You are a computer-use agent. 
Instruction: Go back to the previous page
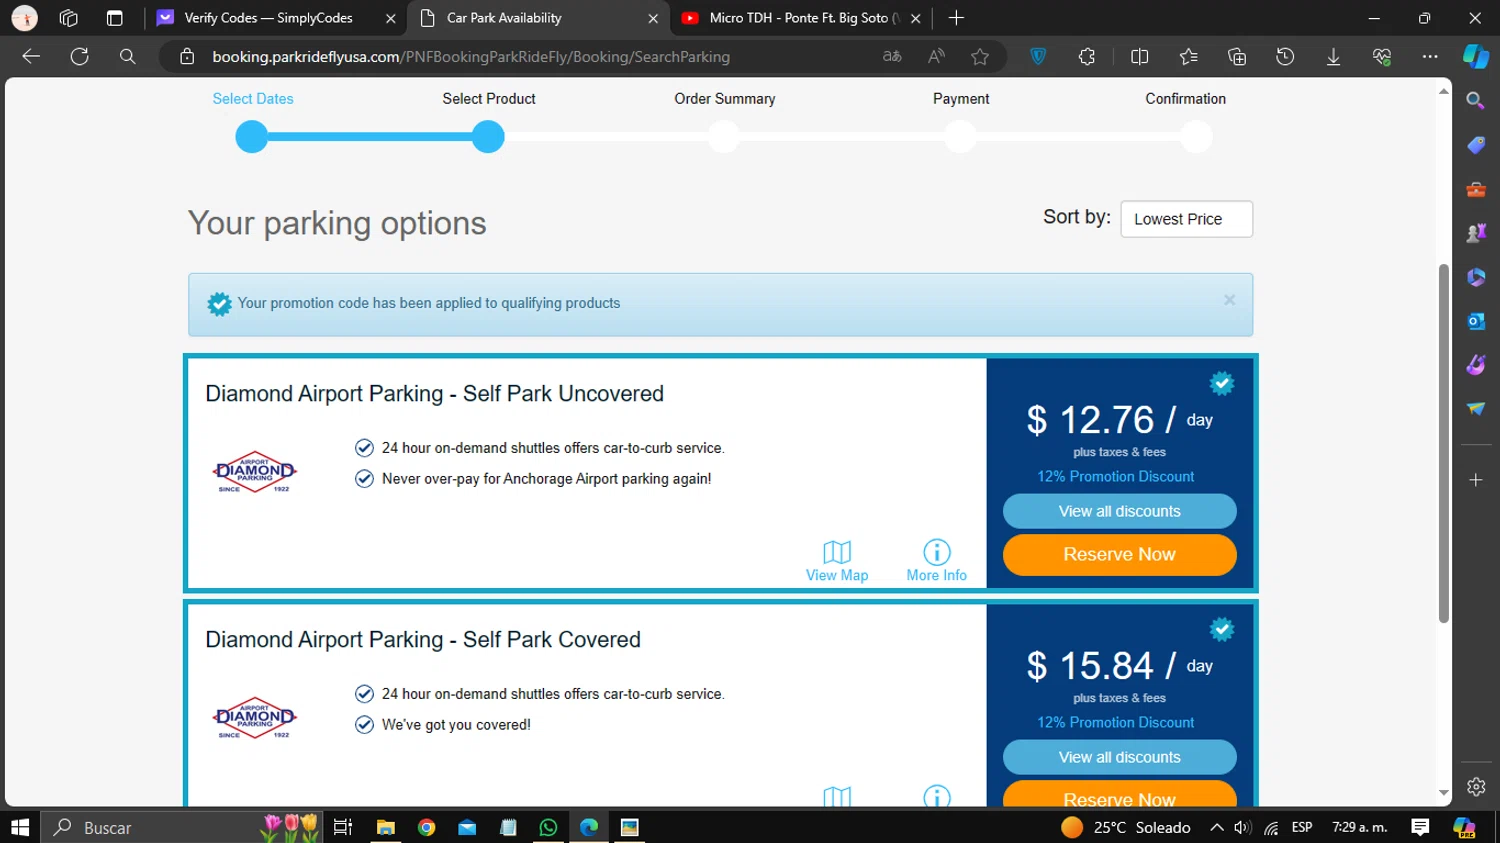click(31, 57)
